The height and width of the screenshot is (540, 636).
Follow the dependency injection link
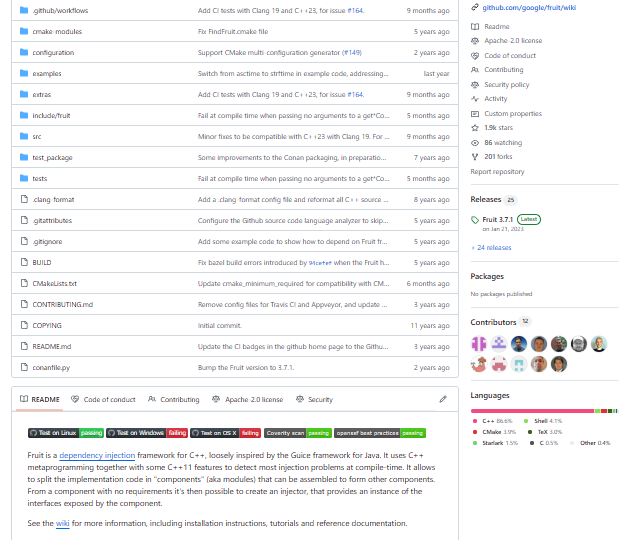pyautogui.click(x=97, y=456)
